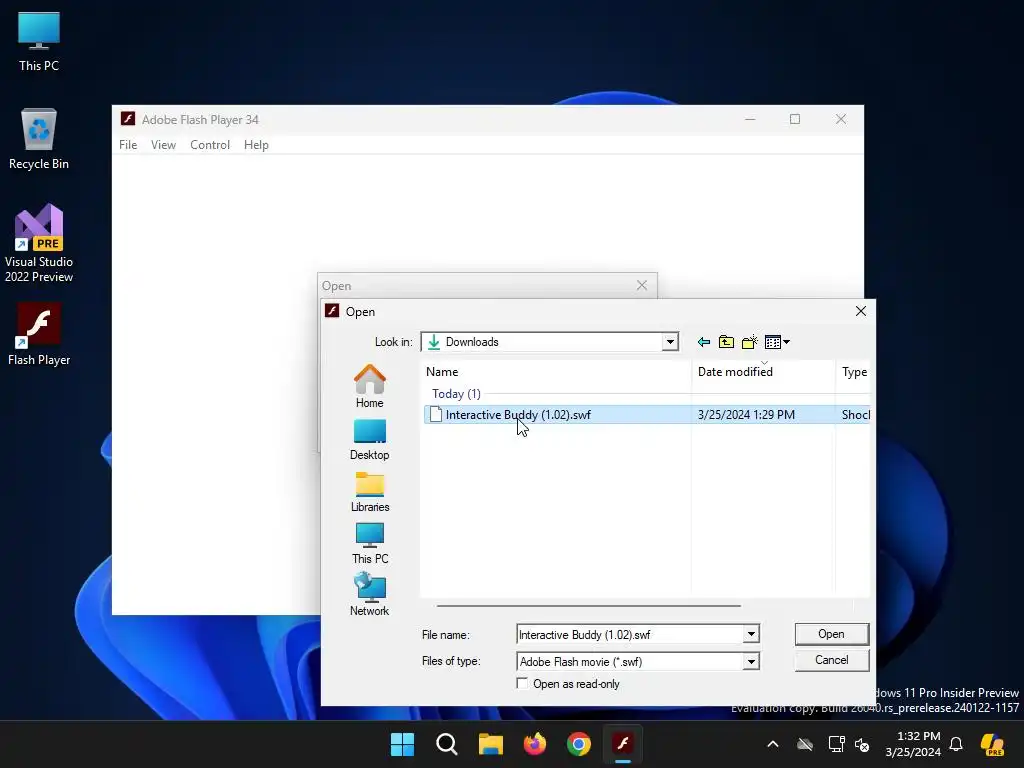Open the View menu icon in dialog toolbar

click(x=776, y=342)
